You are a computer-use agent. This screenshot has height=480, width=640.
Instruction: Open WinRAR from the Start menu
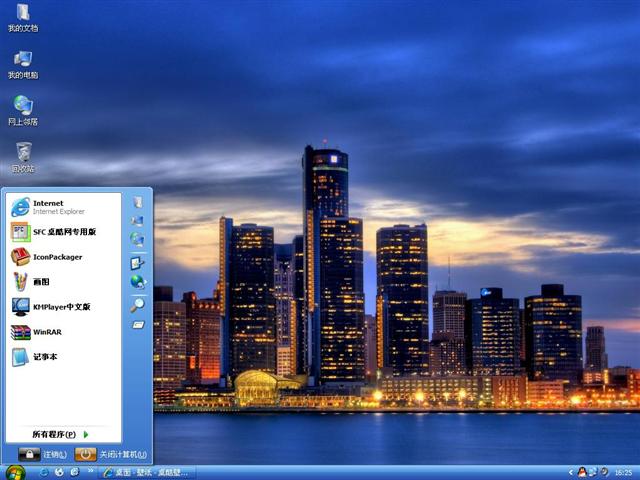pyautogui.click(x=46, y=332)
